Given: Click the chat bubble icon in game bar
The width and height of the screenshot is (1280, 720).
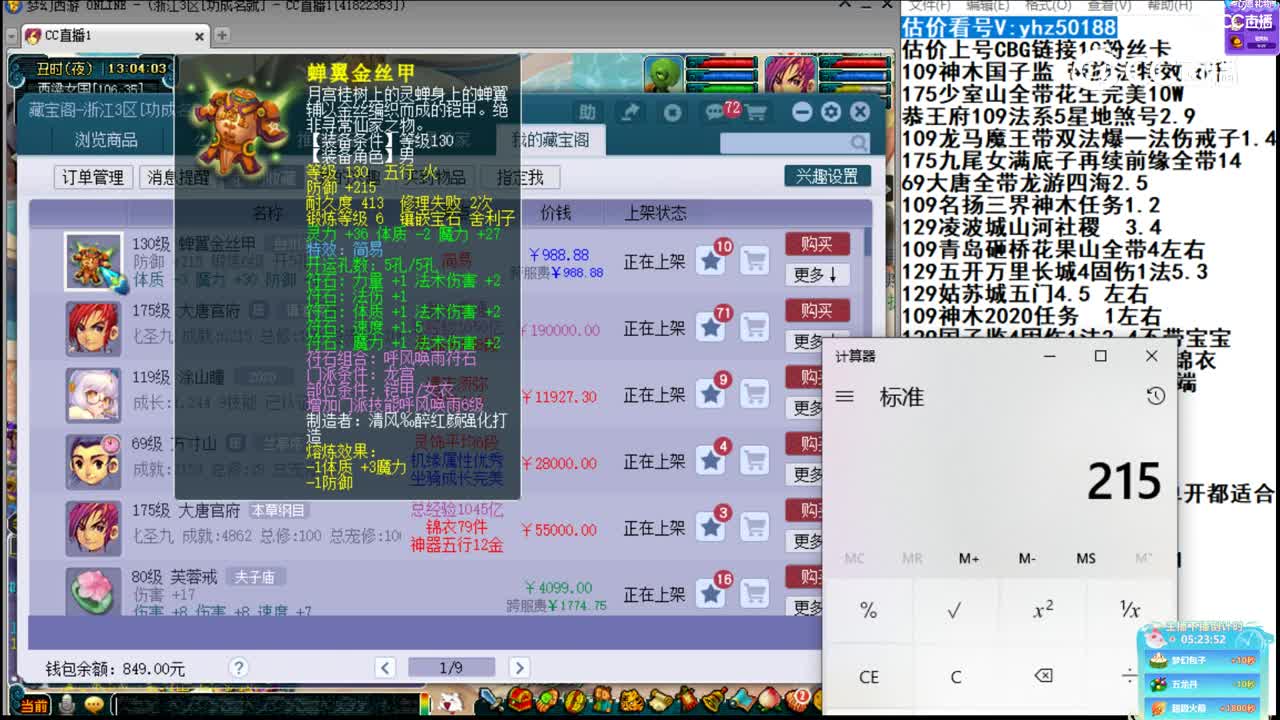Looking at the screenshot, I should pyautogui.click(x=94, y=705).
